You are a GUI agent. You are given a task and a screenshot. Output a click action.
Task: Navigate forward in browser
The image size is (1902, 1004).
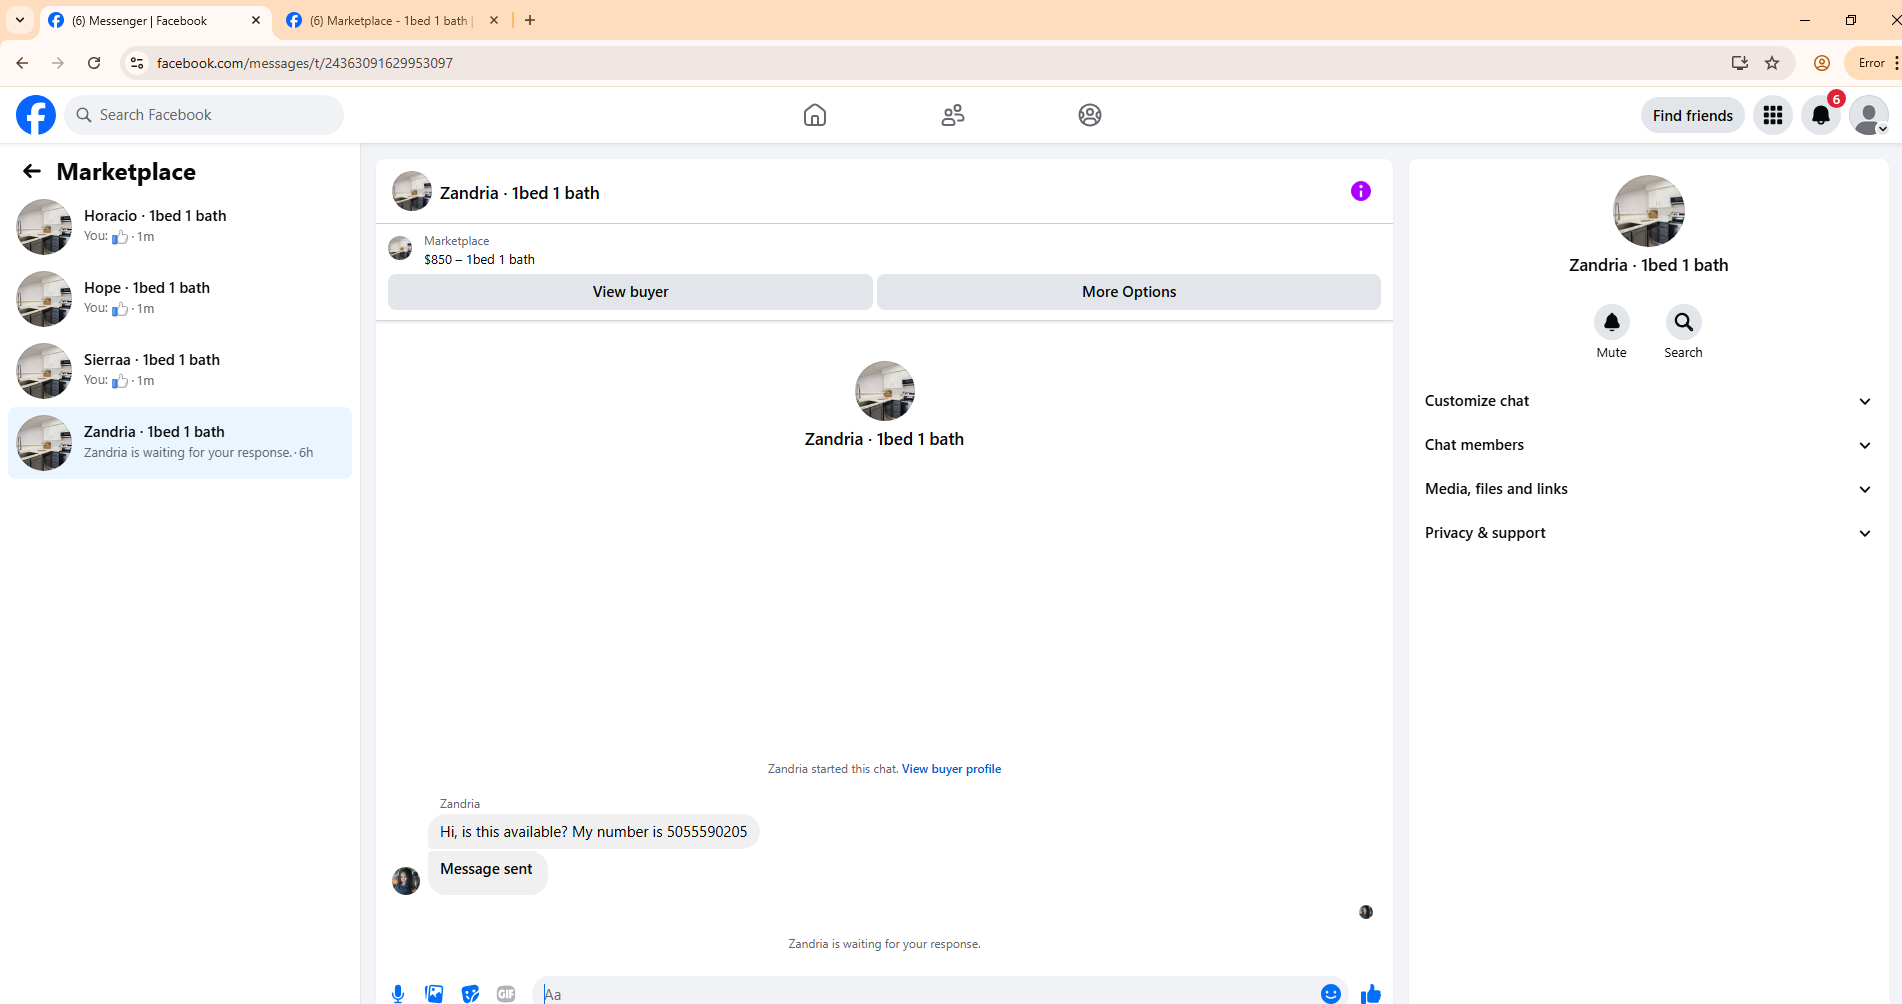[58, 63]
